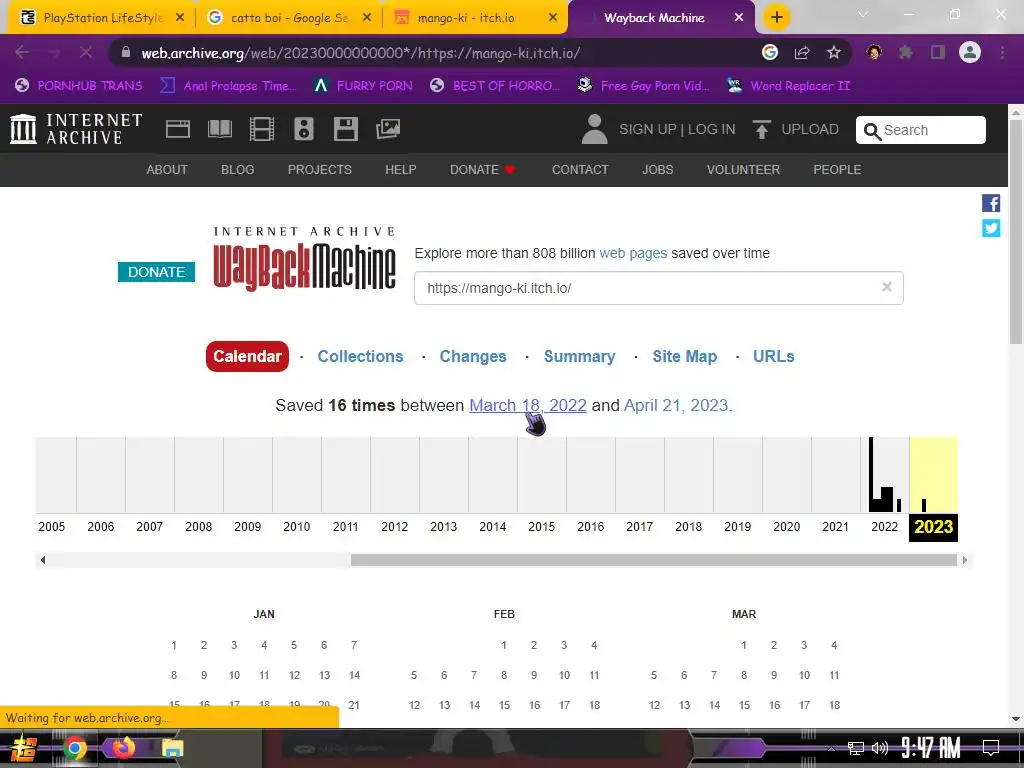Screen dimensions: 1024x768
Task: Open Firefox from the taskbar
Action: click(x=123, y=748)
